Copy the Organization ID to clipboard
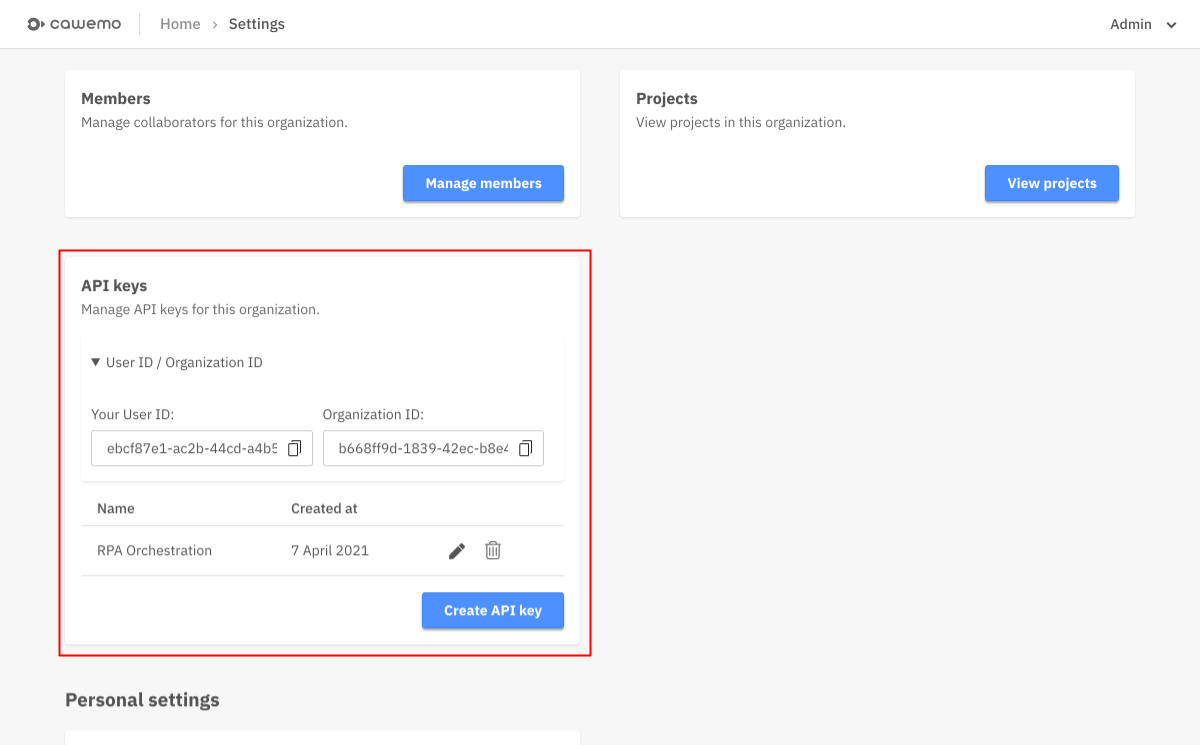The height and width of the screenshot is (745, 1200). (526, 449)
